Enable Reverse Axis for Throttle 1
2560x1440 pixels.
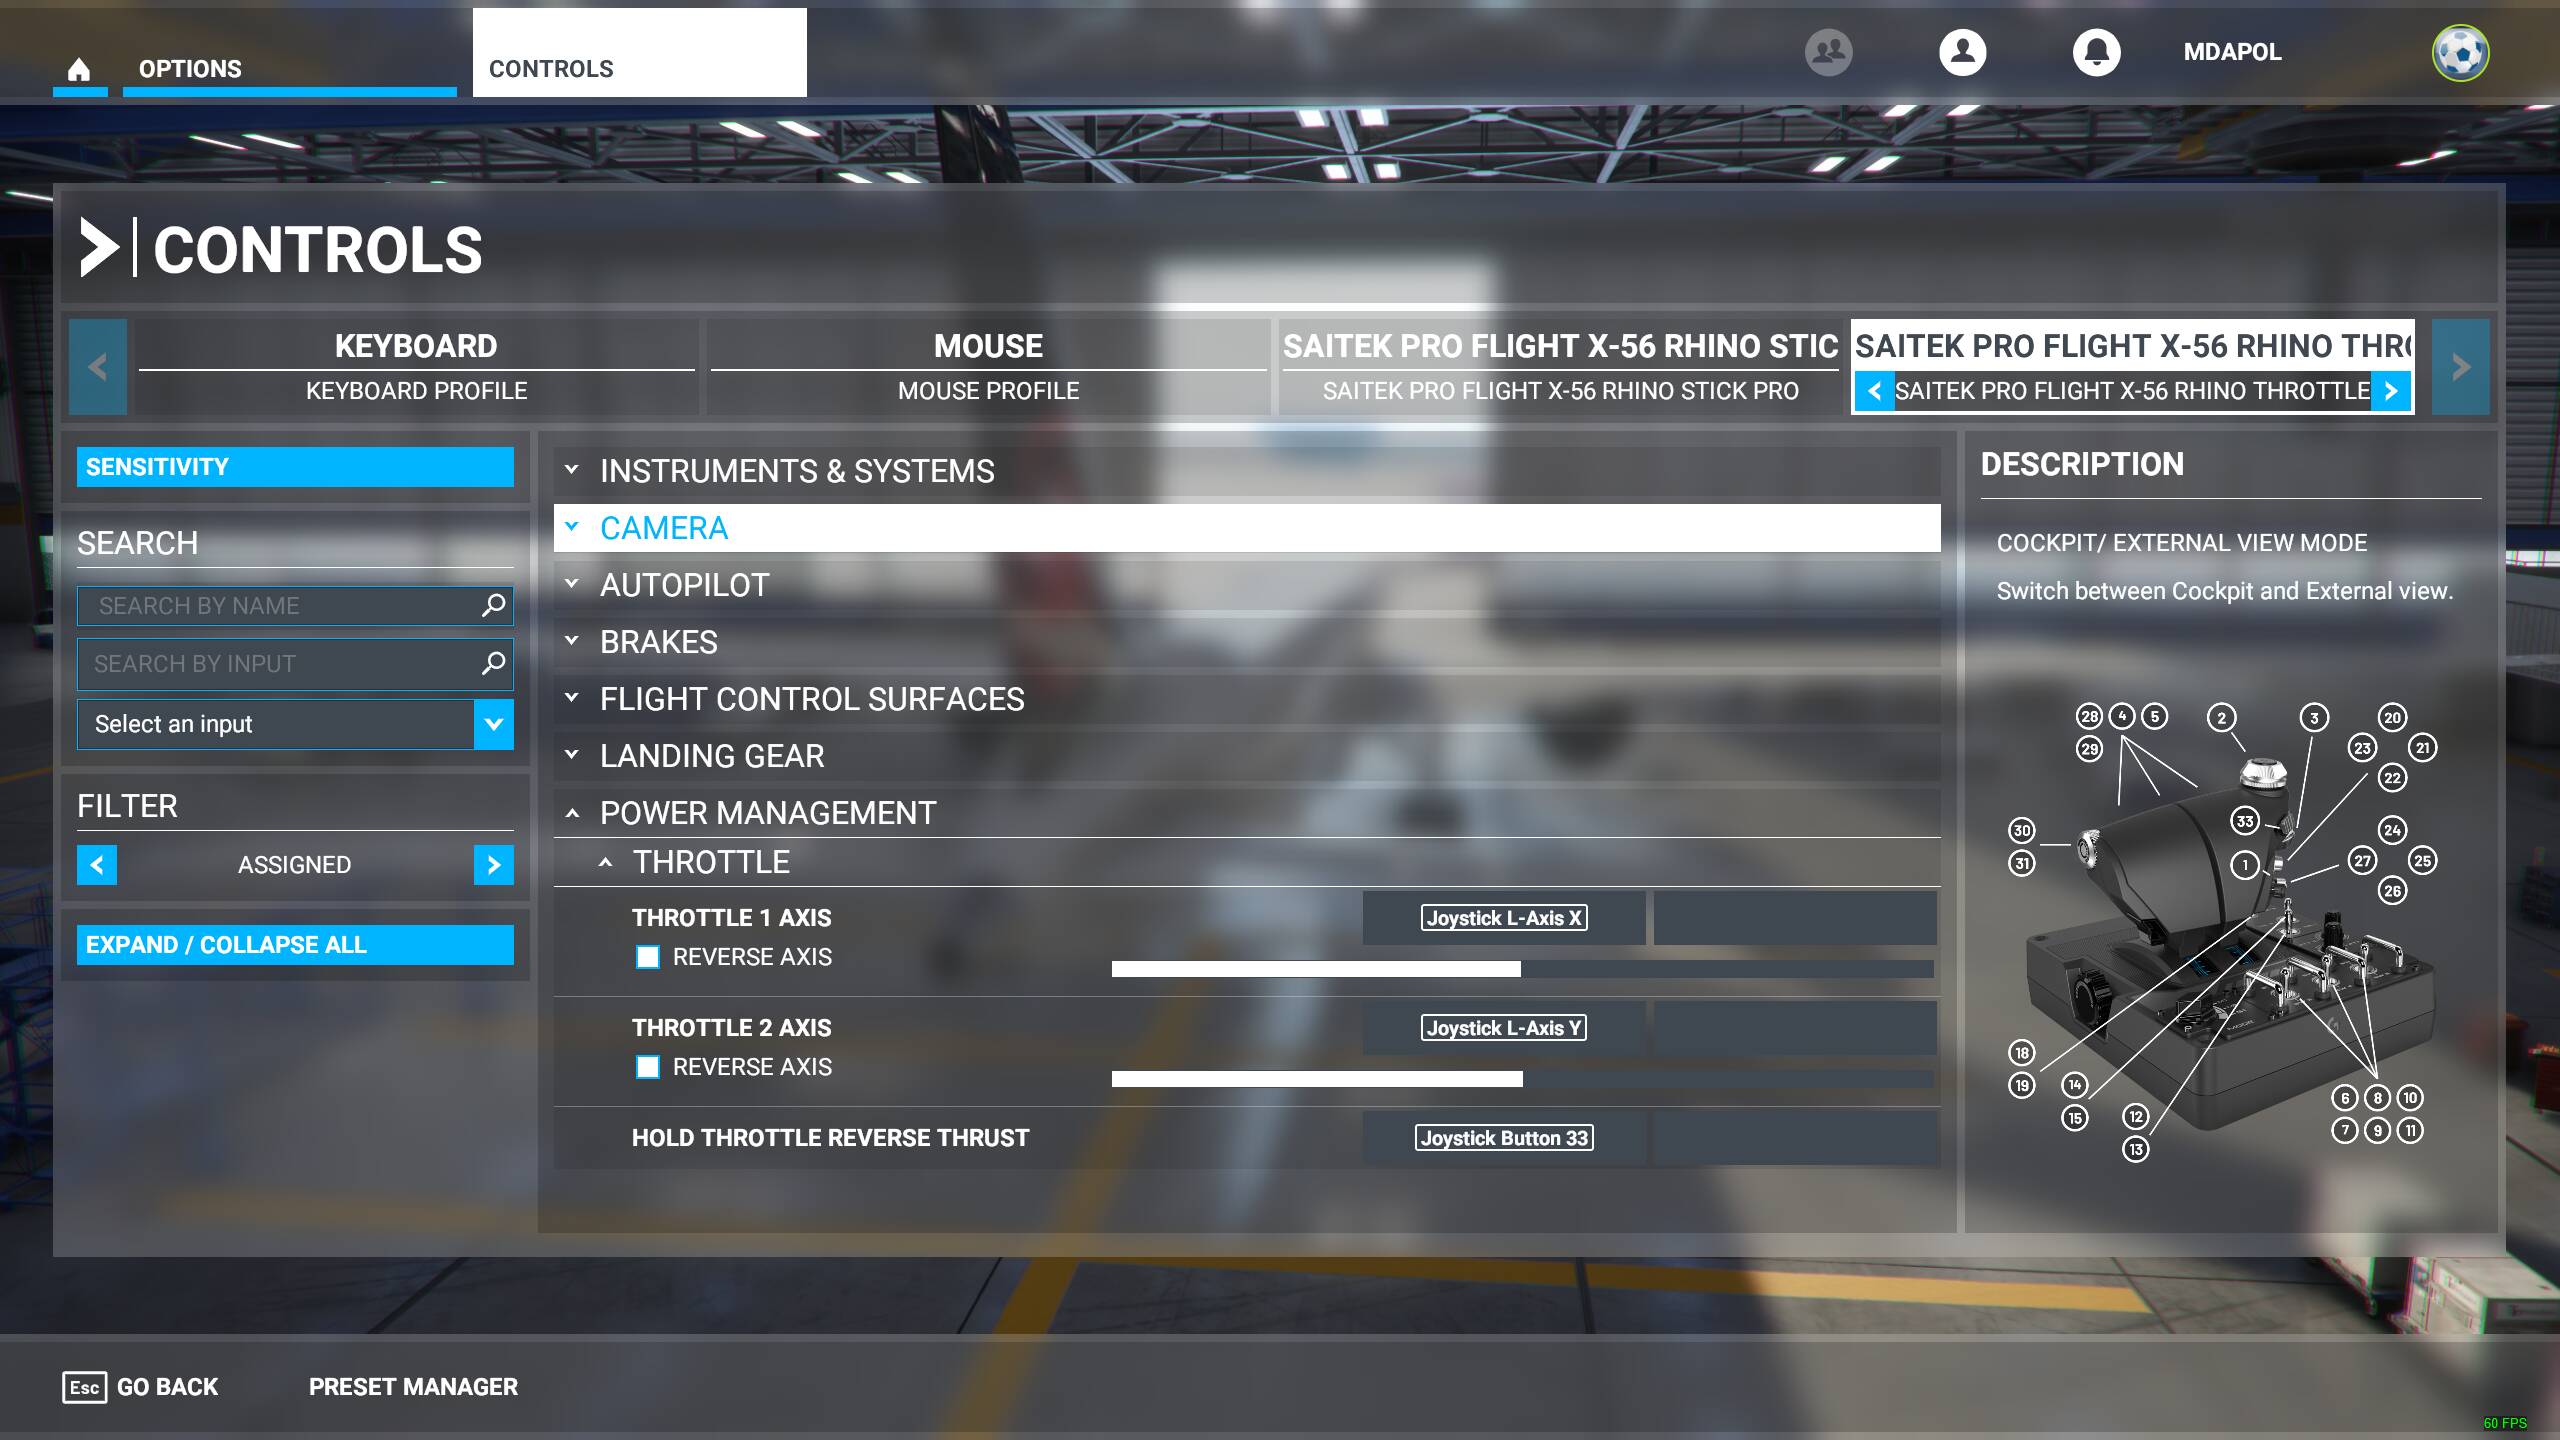tap(648, 957)
